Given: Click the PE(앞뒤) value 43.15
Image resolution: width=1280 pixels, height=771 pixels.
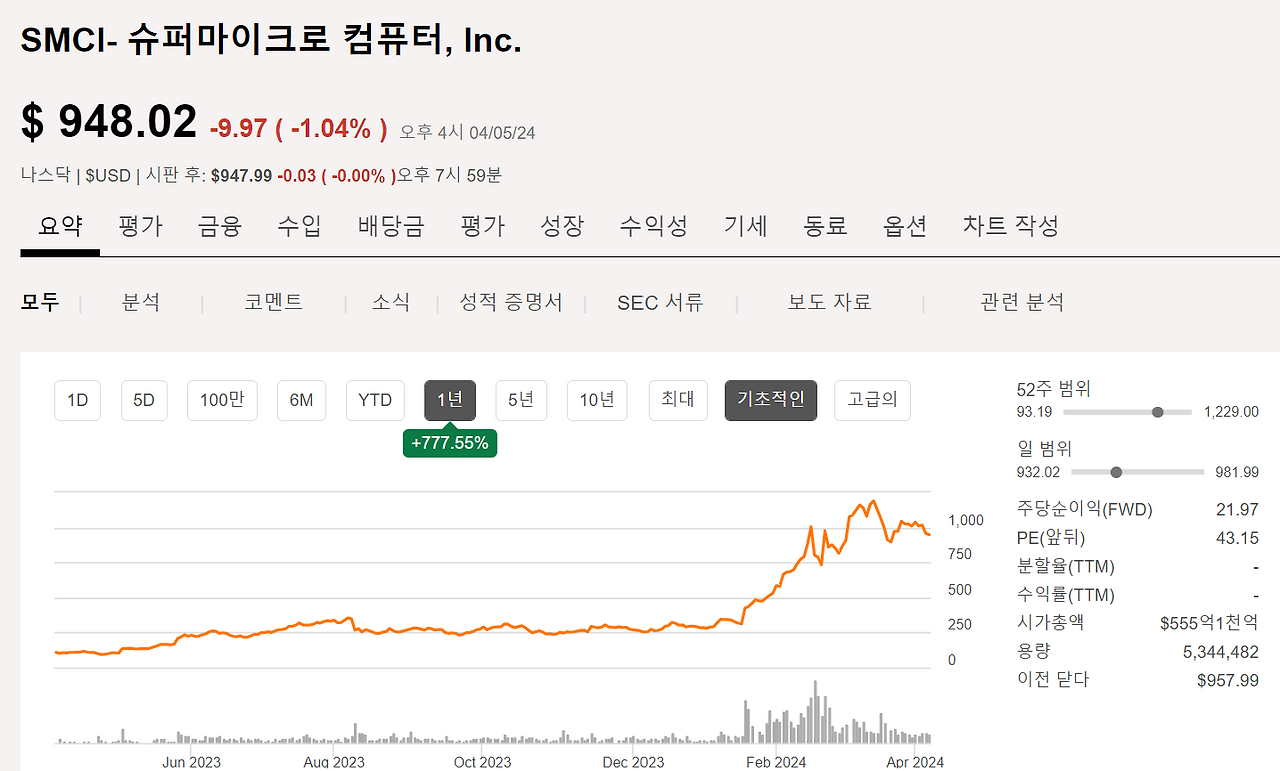Looking at the screenshot, I should point(1237,538).
